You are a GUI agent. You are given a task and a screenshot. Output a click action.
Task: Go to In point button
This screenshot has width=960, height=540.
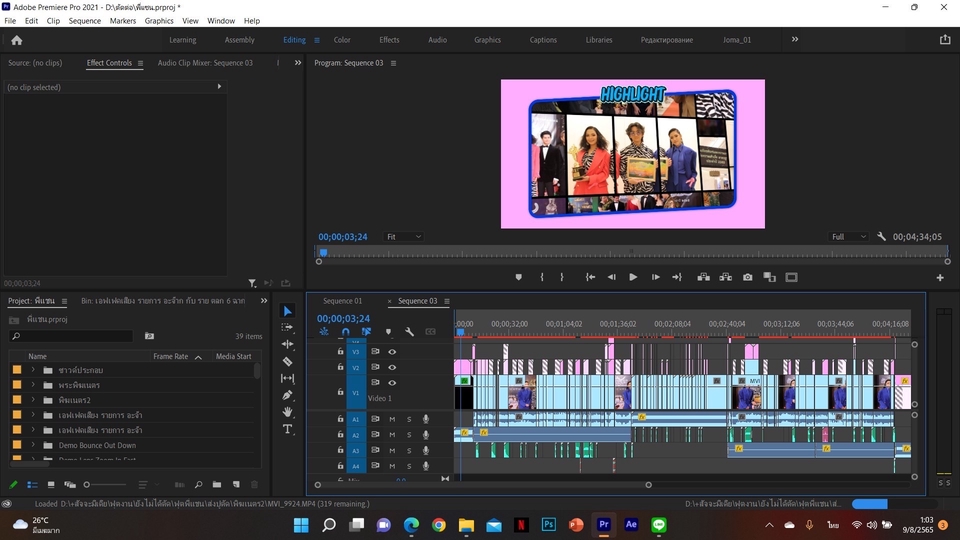[x=590, y=277]
